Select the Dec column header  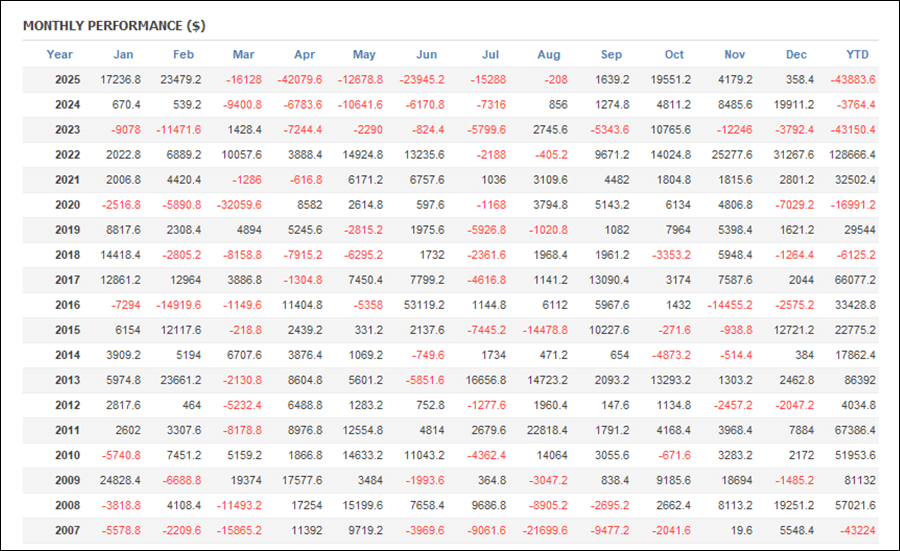click(x=797, y=54)
